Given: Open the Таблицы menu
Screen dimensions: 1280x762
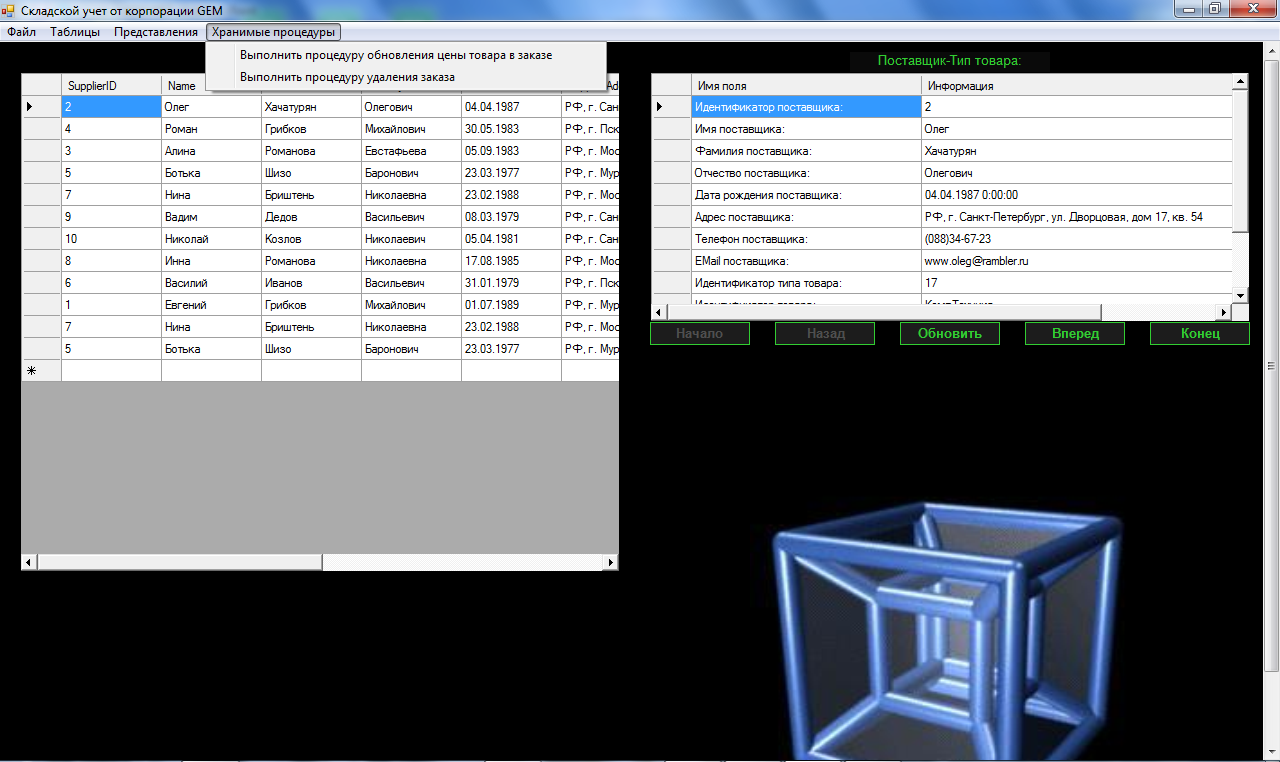Looking at the screenshot, I should click(x=75, y=32).
